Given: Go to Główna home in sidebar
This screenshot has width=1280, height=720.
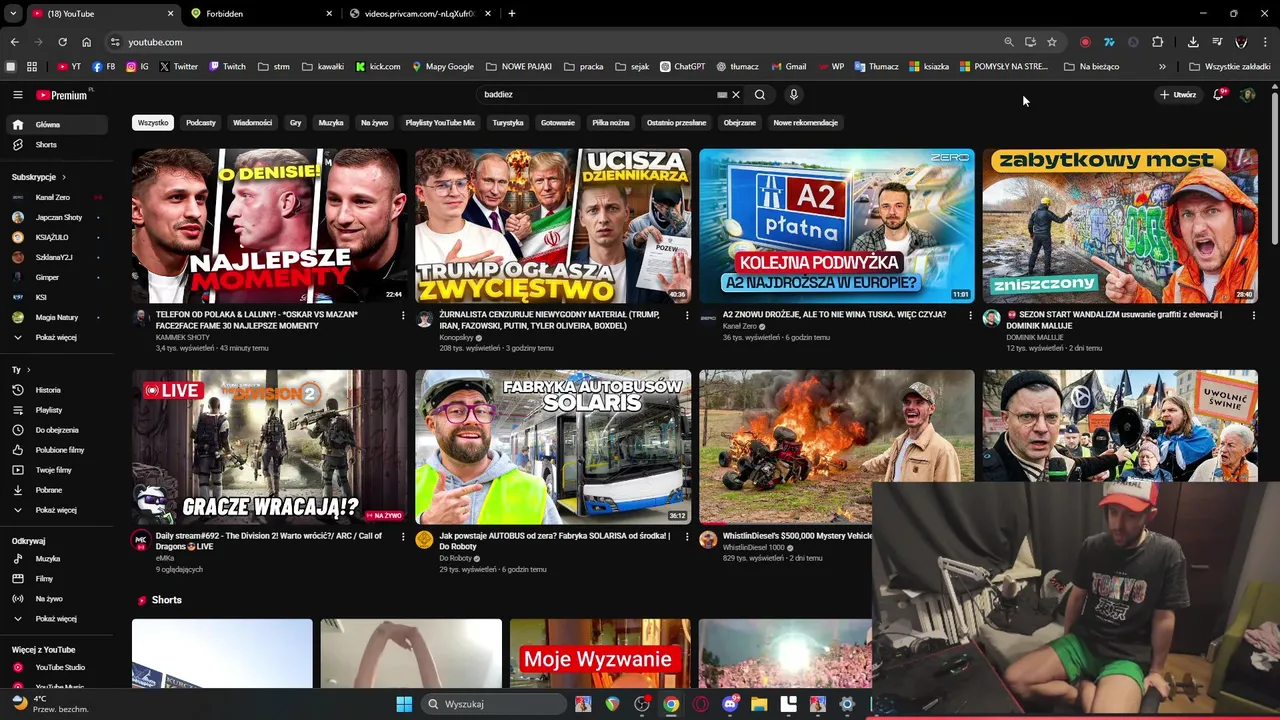Looking at the screenshot, I should (56, 125).
